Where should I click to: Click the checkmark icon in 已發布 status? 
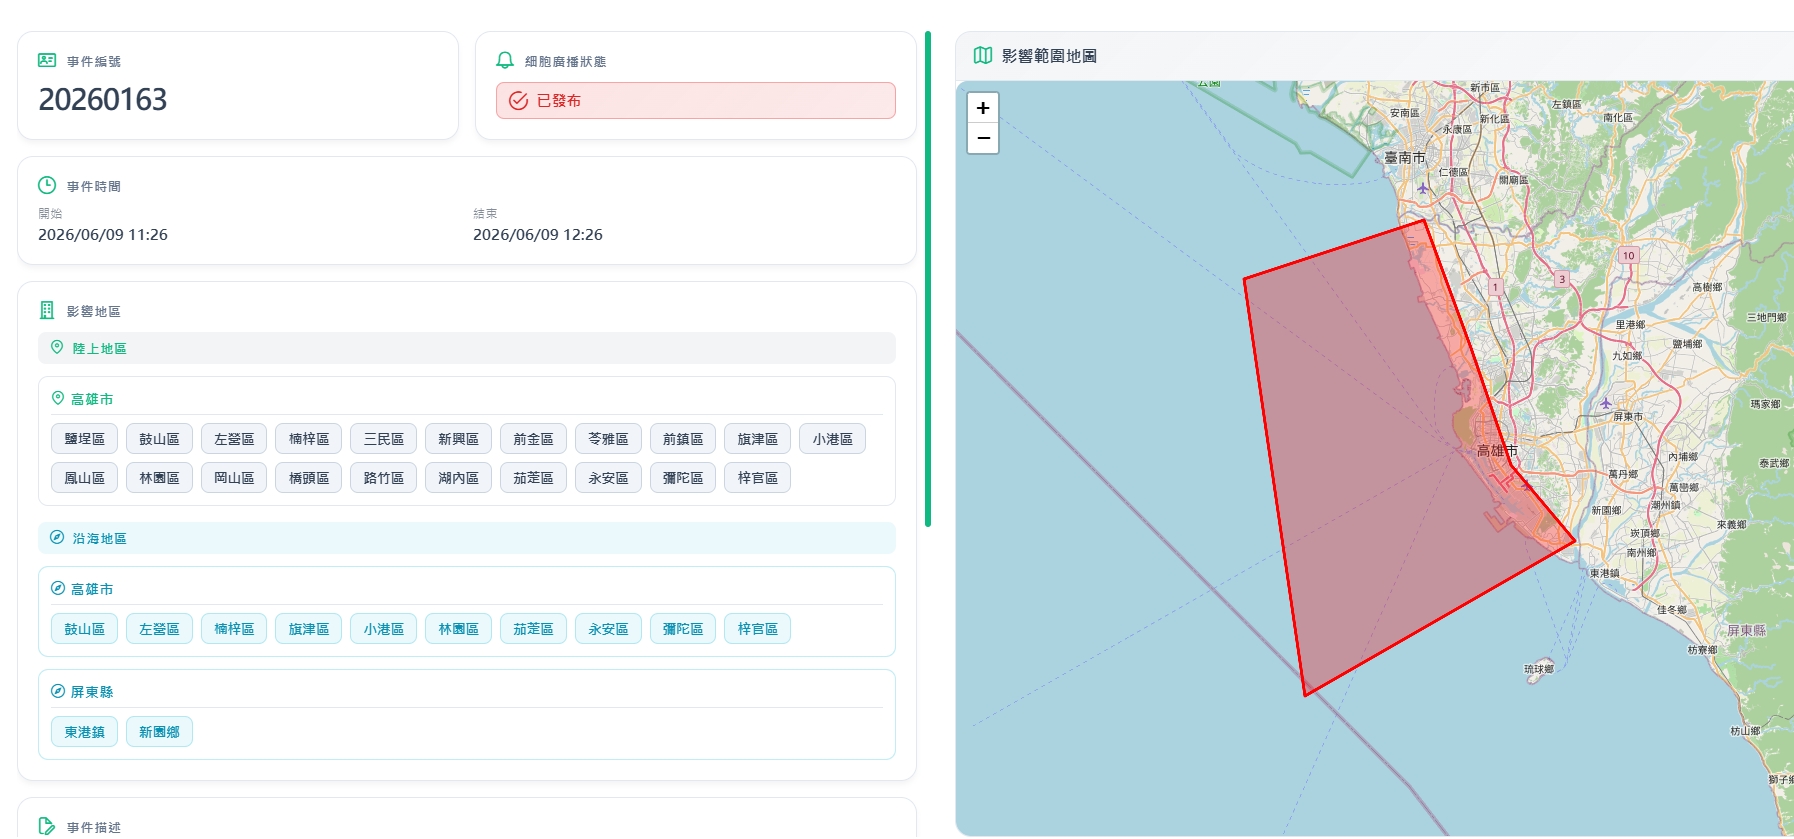[518, 101]
